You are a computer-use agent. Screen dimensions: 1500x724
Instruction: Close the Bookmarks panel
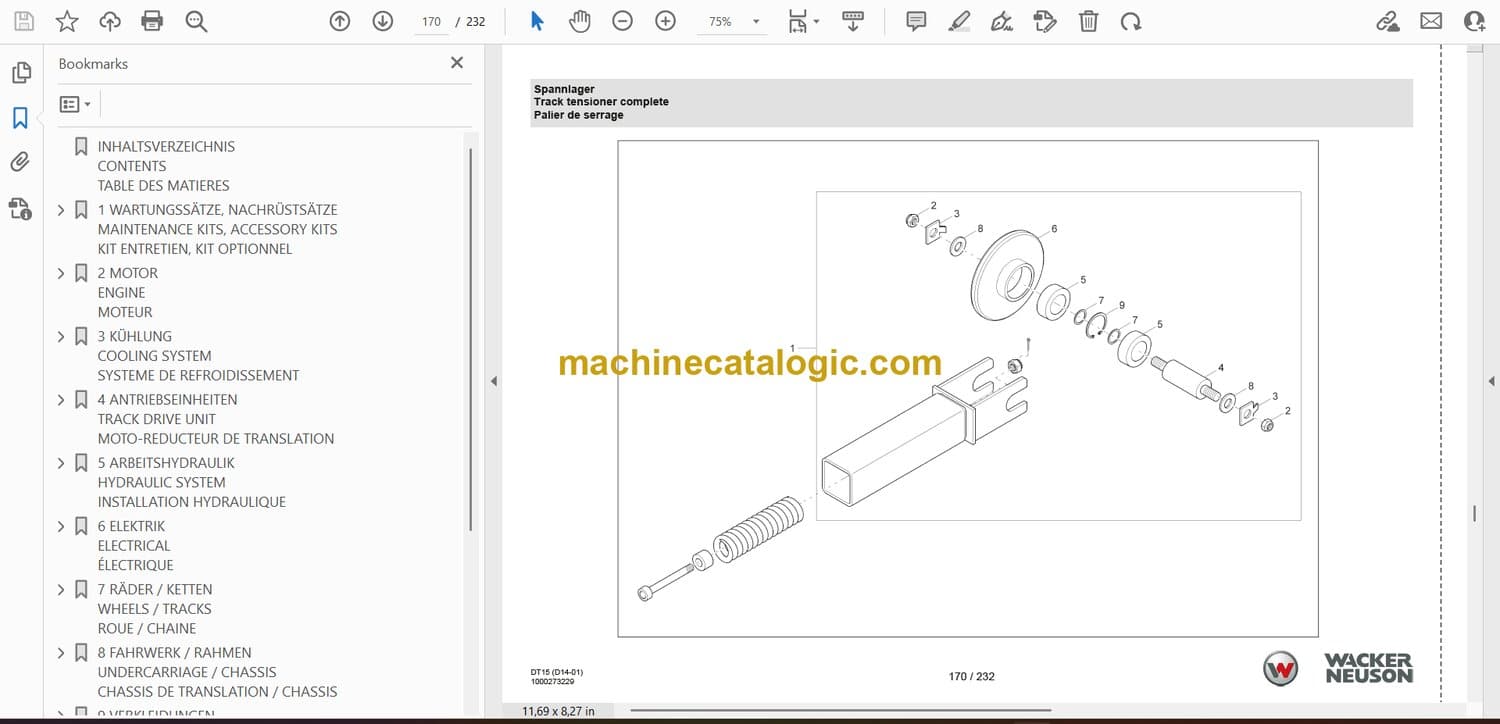click(457, 63)
